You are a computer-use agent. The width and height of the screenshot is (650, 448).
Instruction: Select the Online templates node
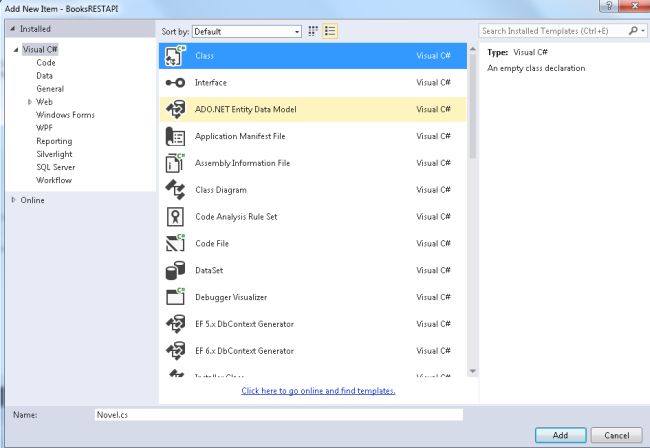click(x=32, y=200)
